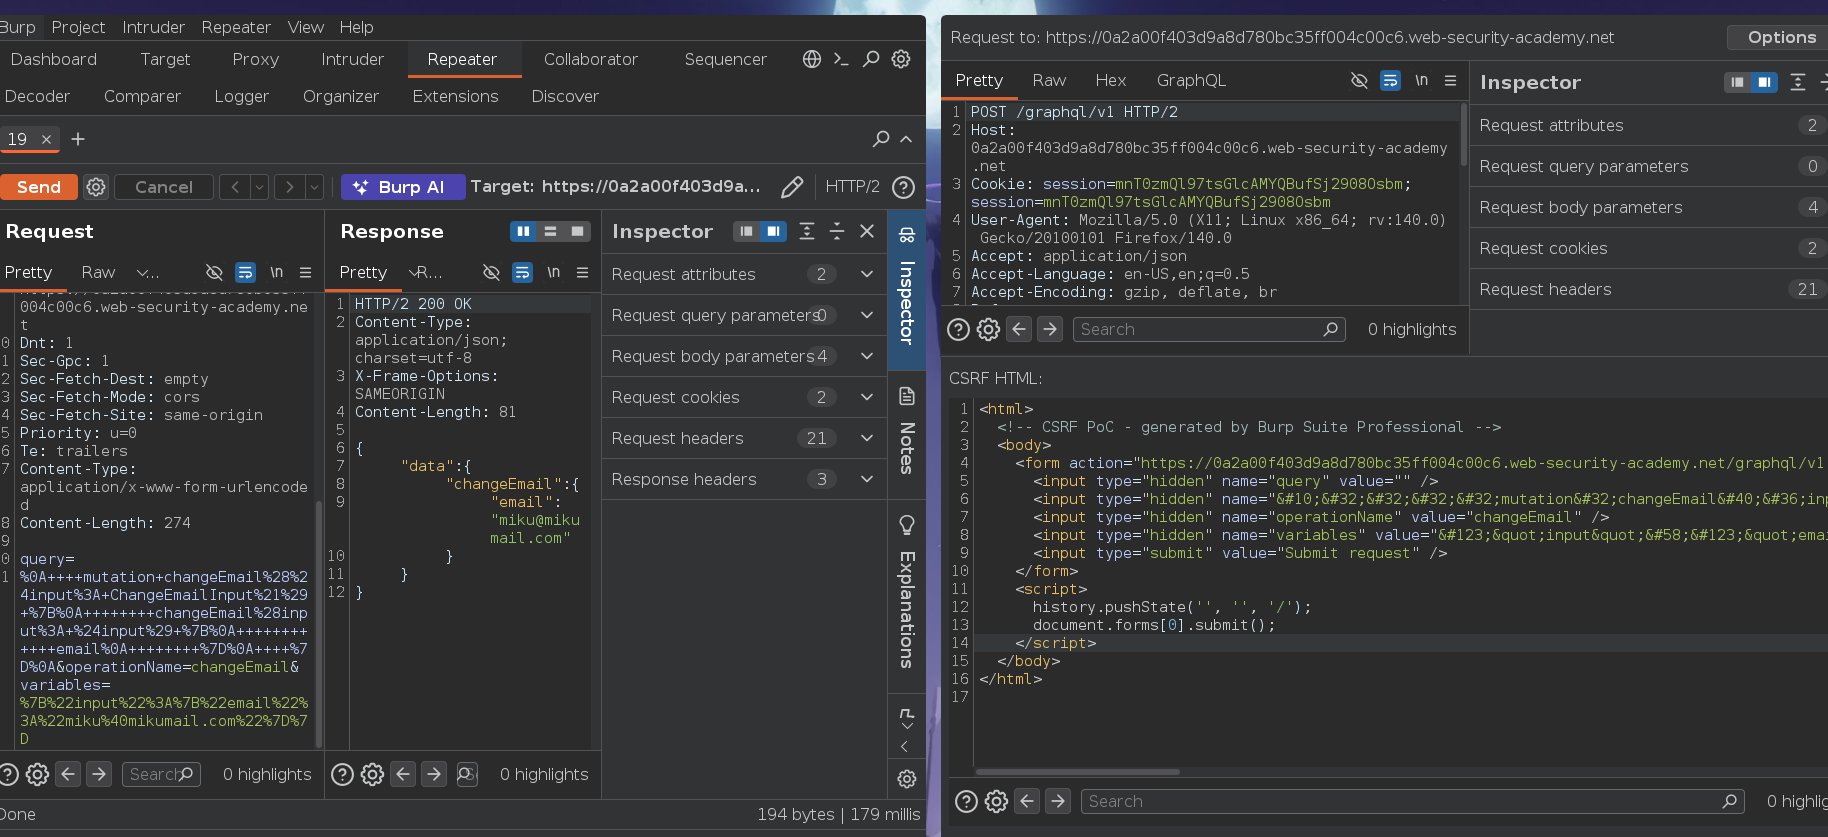Open the terminal-prompt icon in Burp top bar
This screenshot has height=837, width=1828.
[x=841, y=59]
